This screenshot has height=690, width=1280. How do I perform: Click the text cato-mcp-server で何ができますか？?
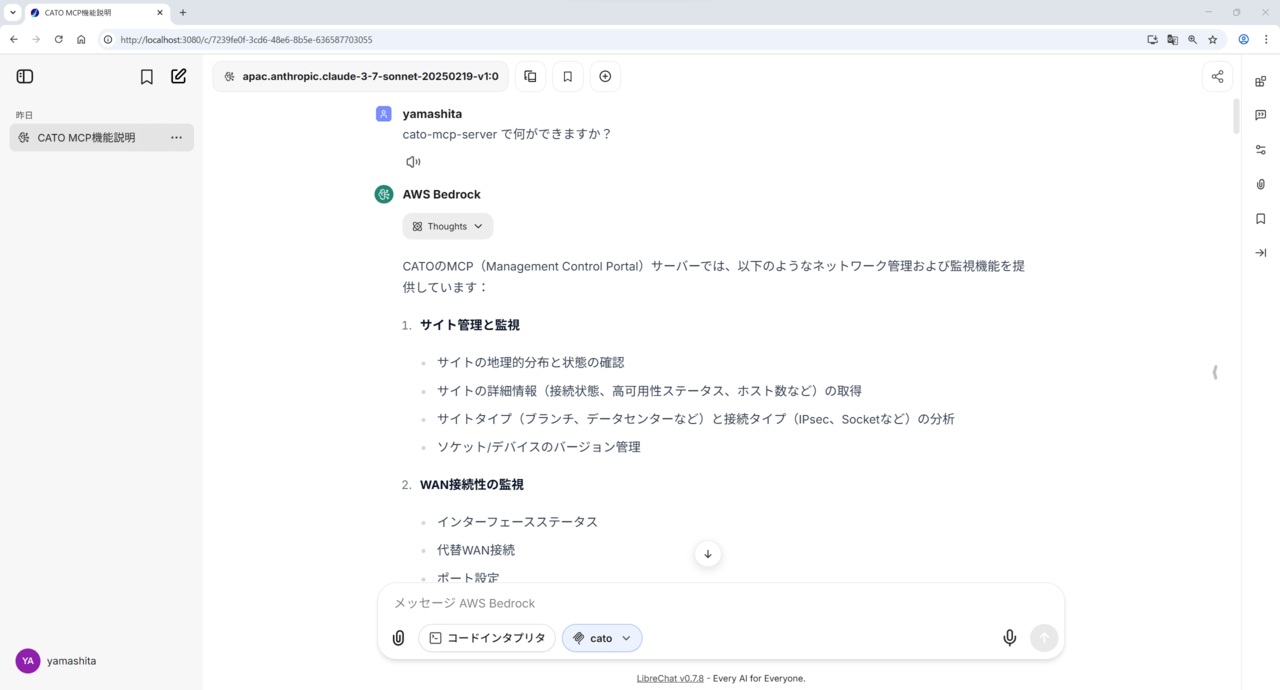coord(507,134)
